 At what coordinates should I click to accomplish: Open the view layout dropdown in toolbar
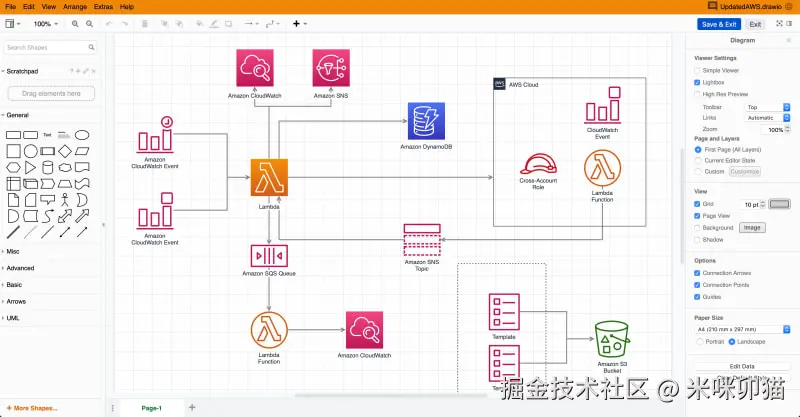tap(13, 24)
